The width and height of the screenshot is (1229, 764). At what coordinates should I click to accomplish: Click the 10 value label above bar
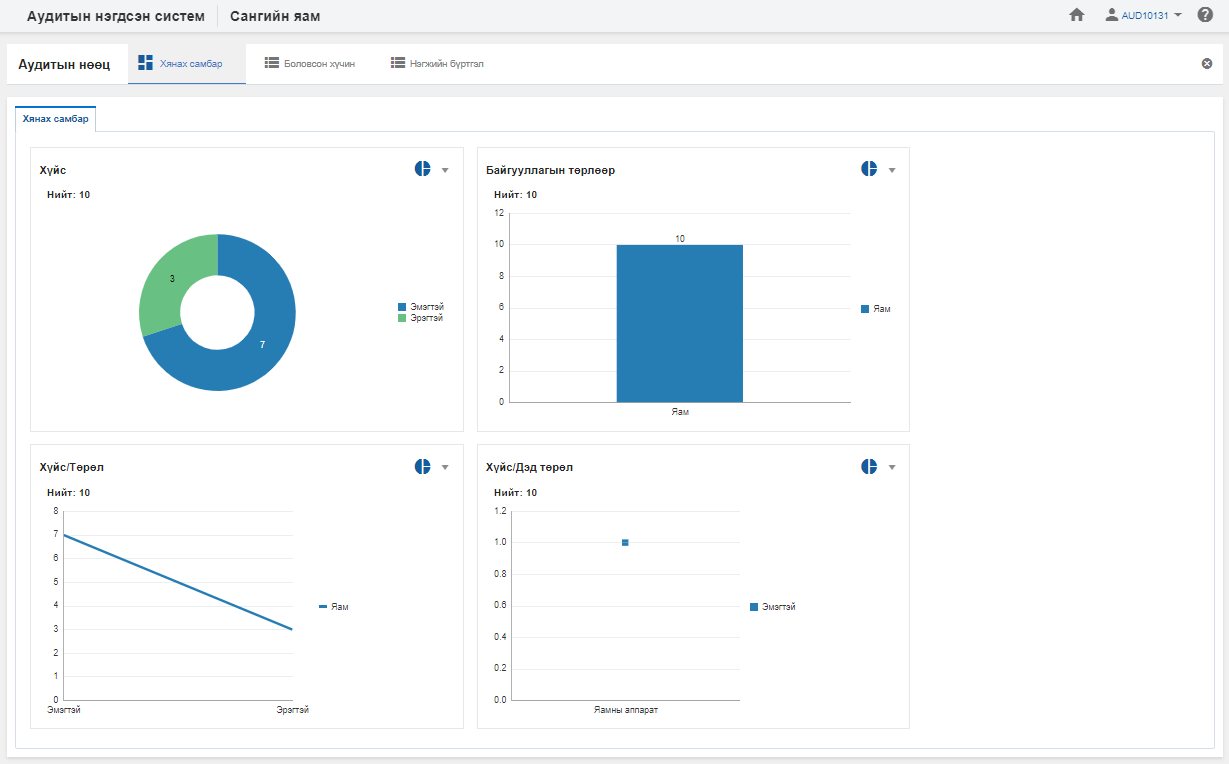point(680,239)
